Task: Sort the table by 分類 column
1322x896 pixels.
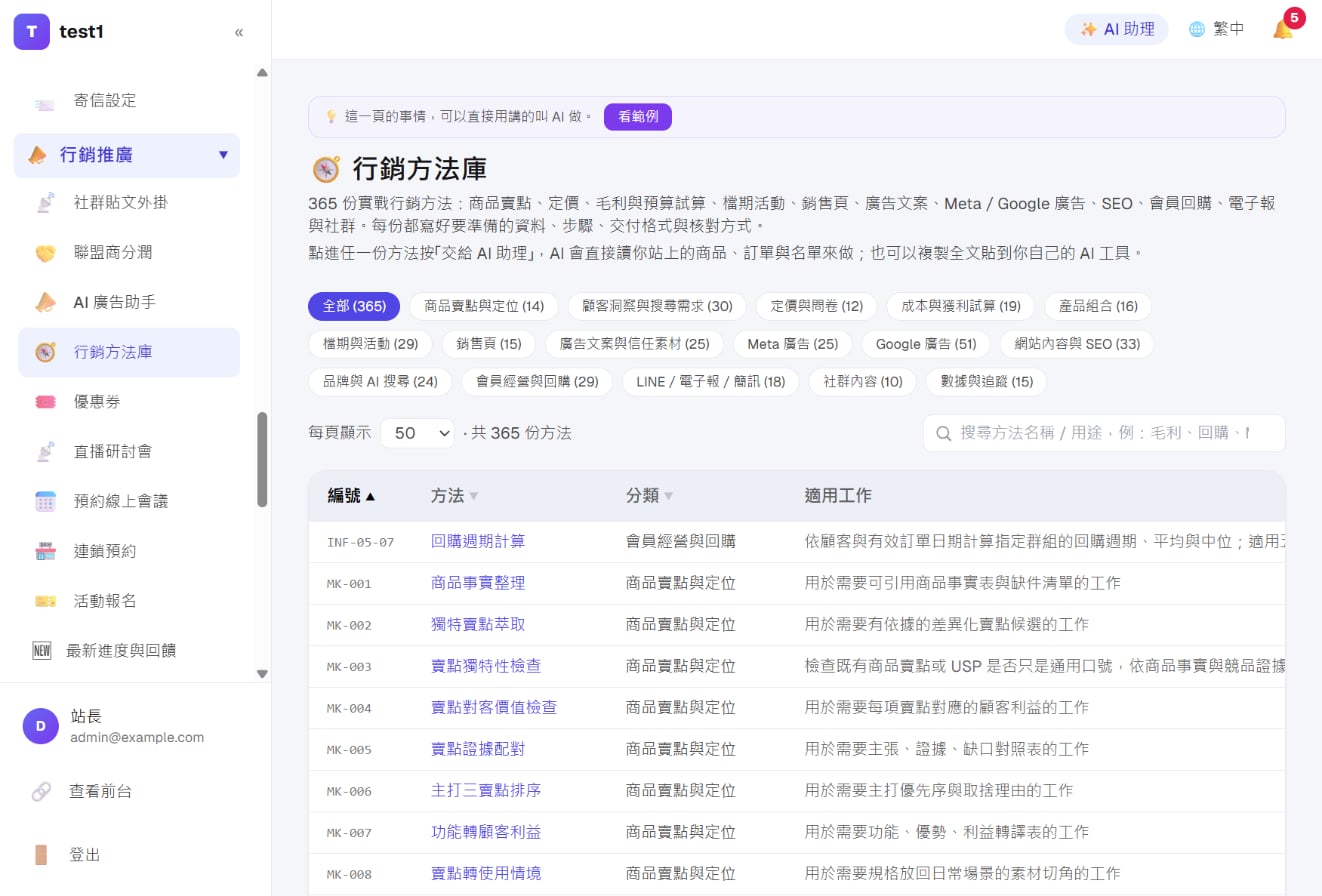Action: coord(649,496)
